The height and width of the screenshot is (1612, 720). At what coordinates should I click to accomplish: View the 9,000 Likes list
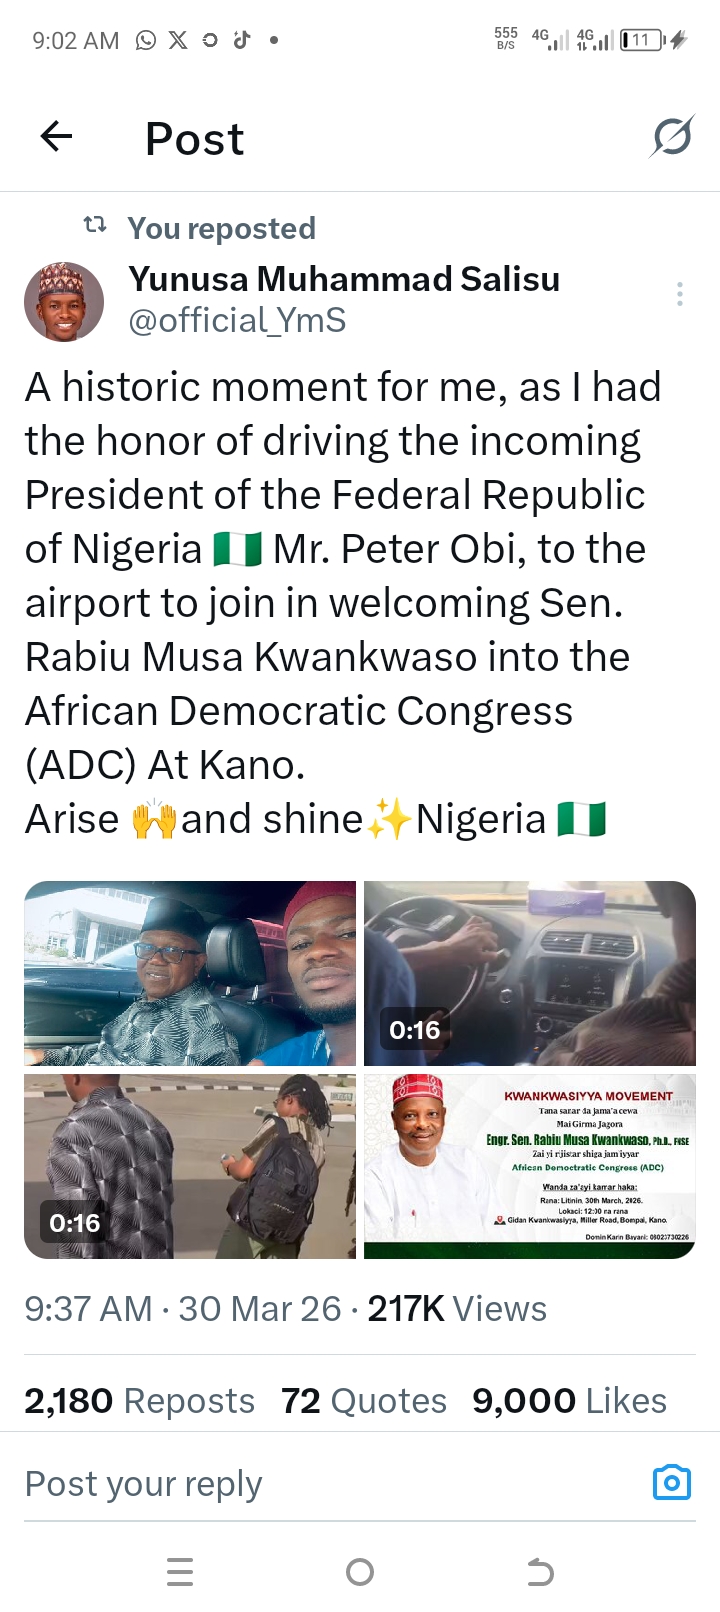(569, 1401)
